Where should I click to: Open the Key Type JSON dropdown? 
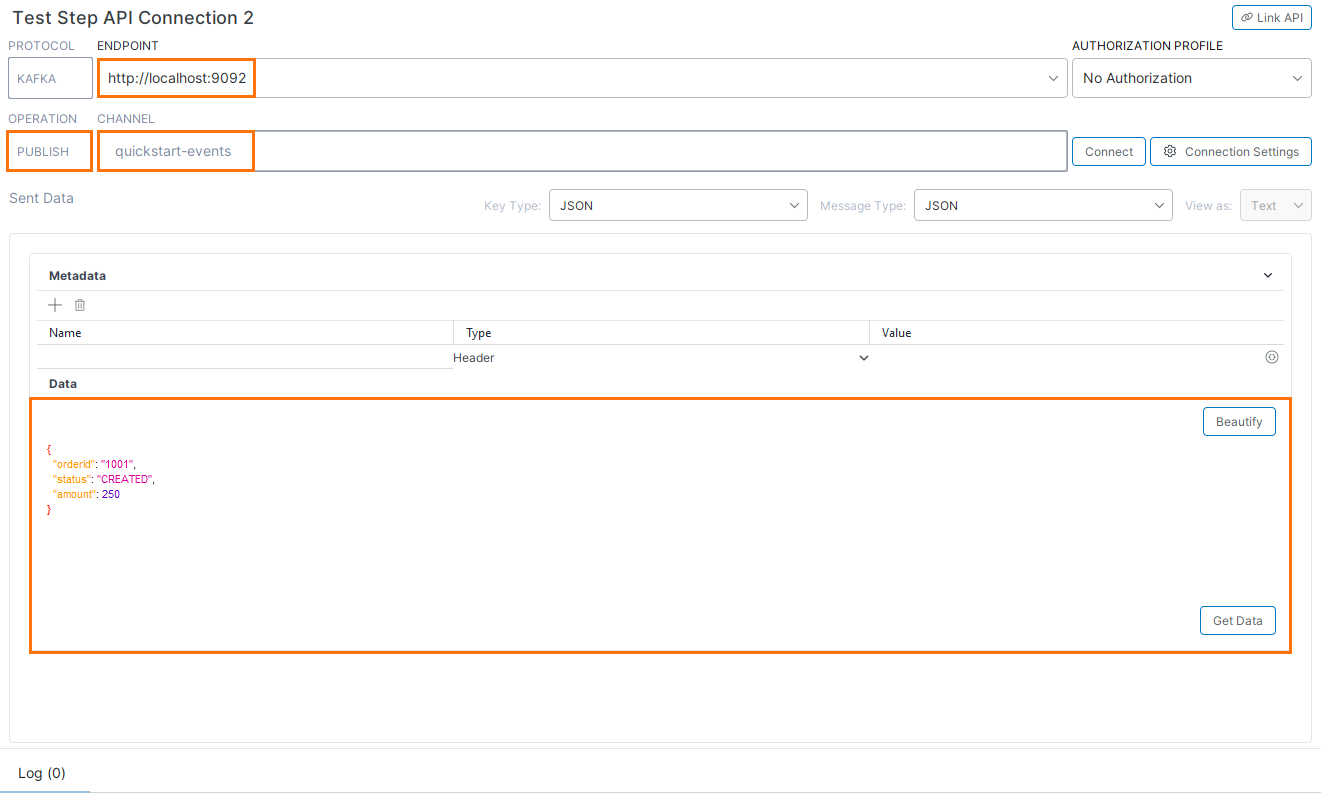pyautogui.click(x=678, y=205)
